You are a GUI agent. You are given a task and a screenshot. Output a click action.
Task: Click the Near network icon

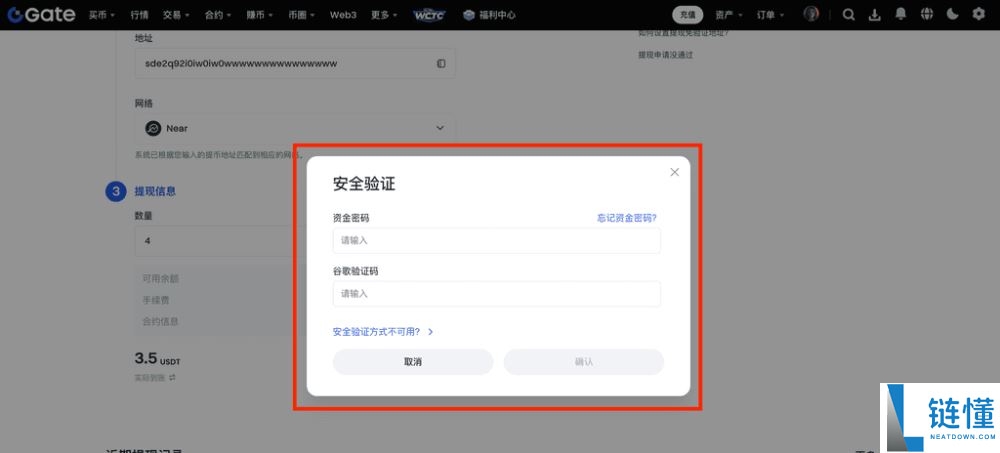tap(153, 128)
